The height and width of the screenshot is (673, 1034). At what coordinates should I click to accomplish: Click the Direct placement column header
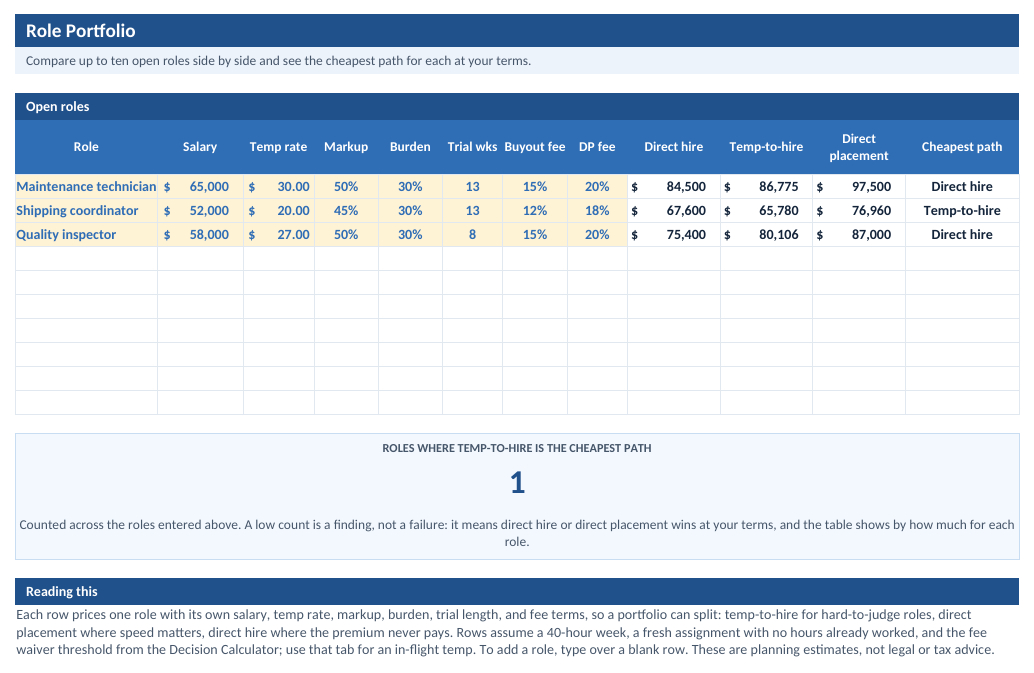click(x=859, y=147)
